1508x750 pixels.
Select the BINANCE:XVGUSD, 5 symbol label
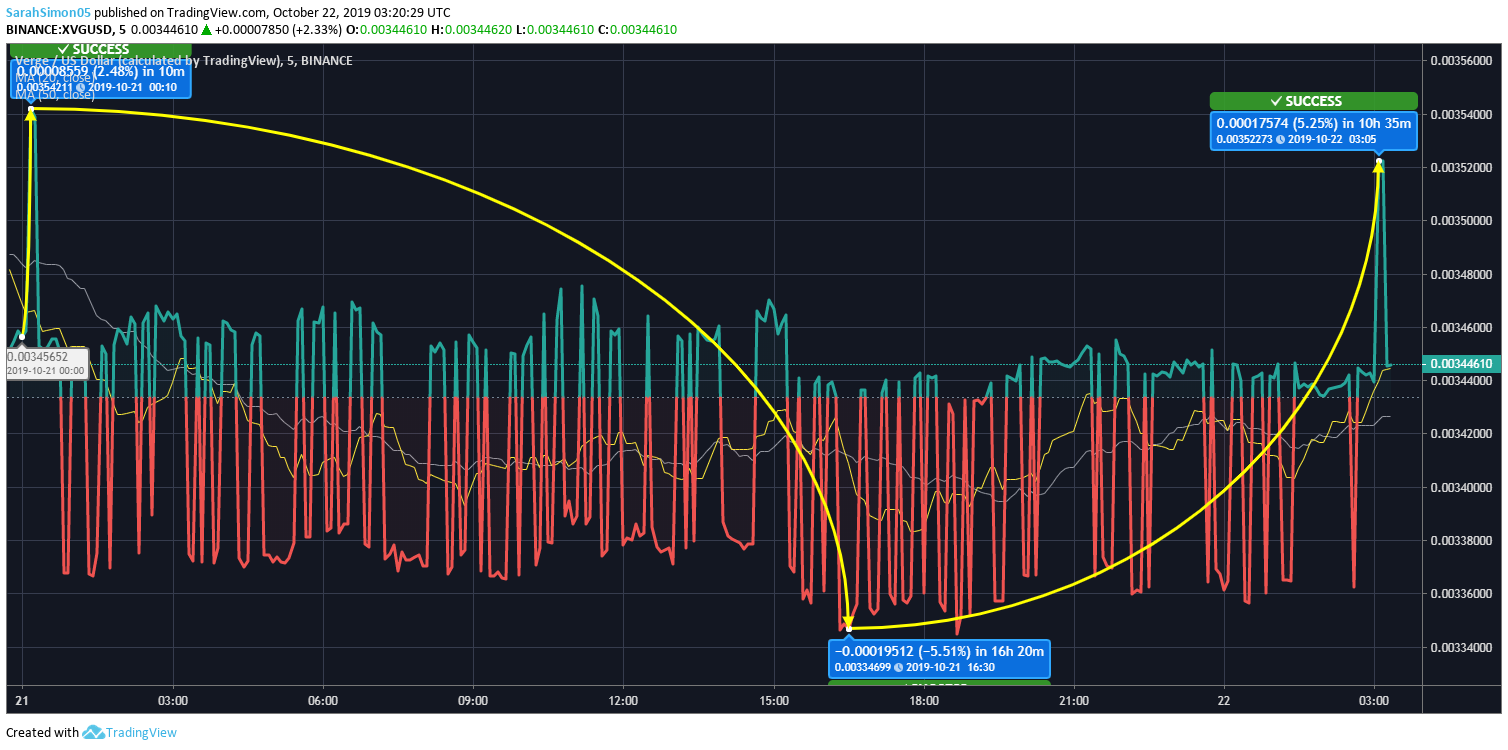pyautogui.click(x=66, y=29)
